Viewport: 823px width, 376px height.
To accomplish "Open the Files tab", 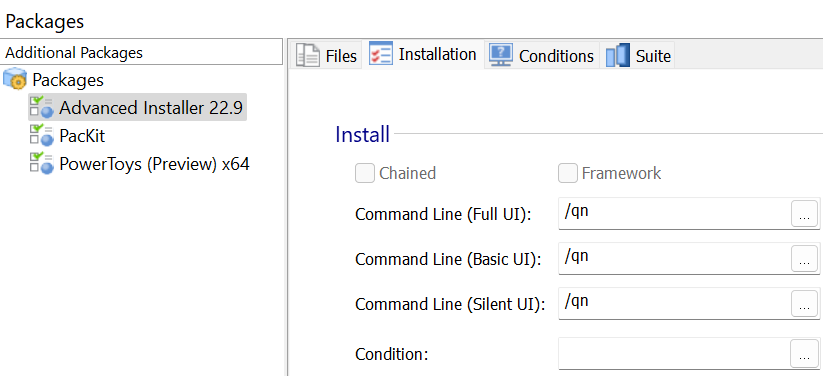I will [326, 55].
